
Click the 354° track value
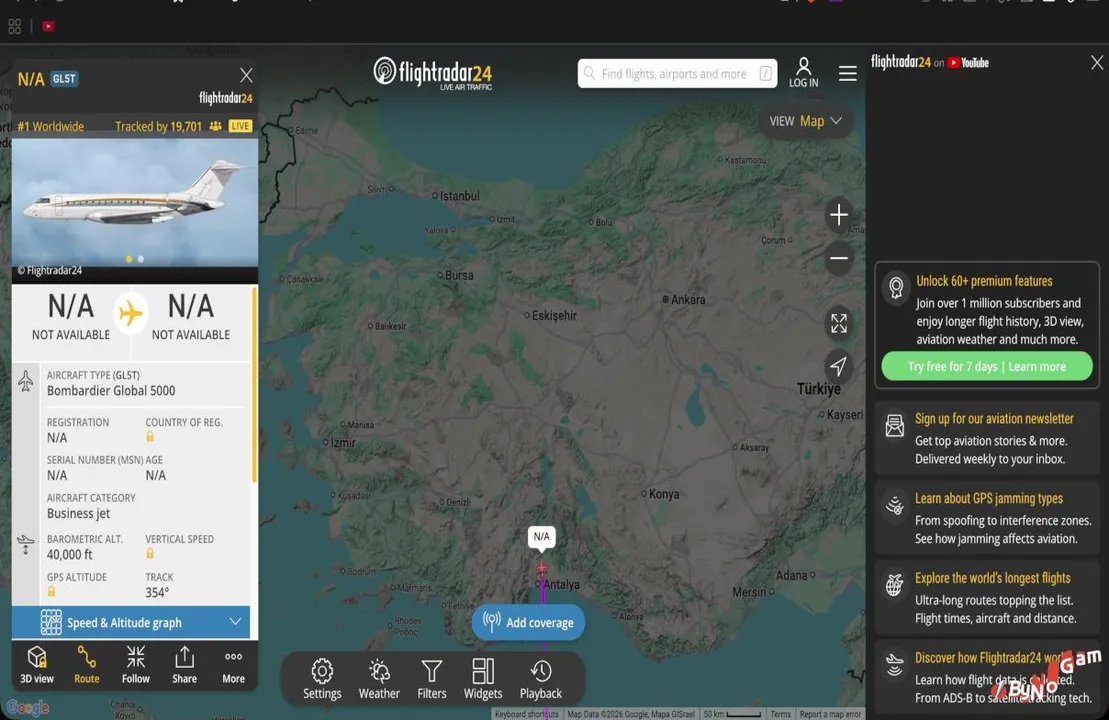157,593
